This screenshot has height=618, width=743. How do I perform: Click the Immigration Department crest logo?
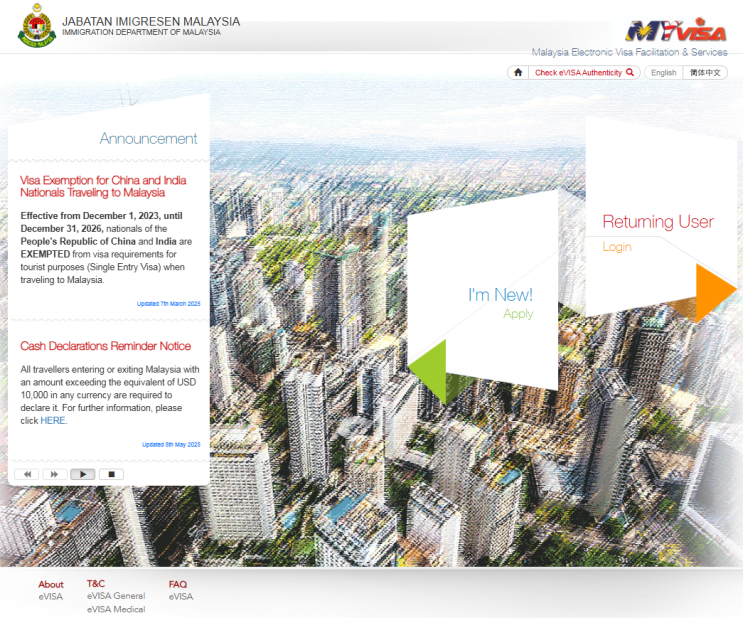[x=37, y=26]
